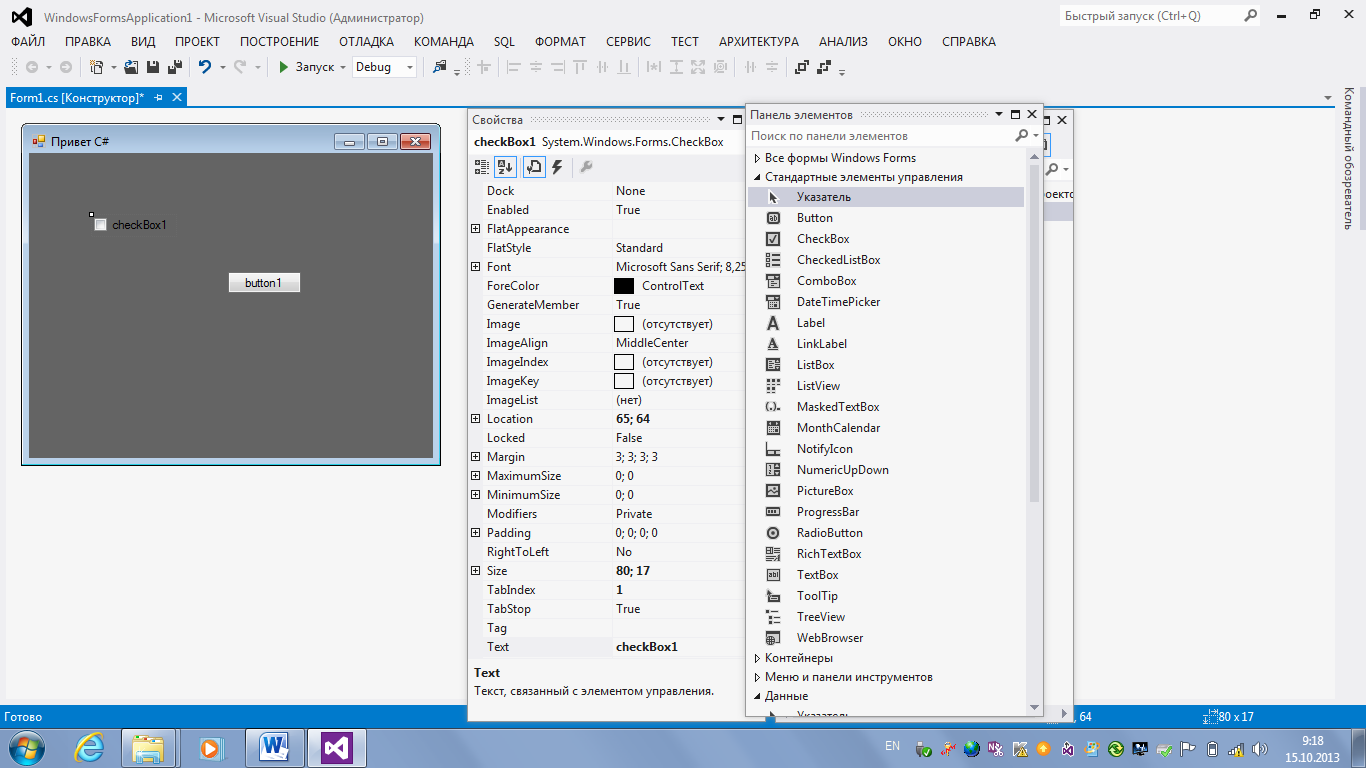The width and height of the screenshot is (1366, 768).
Task: Select the ListView toolbox item
Action: [x=886, y=386]
